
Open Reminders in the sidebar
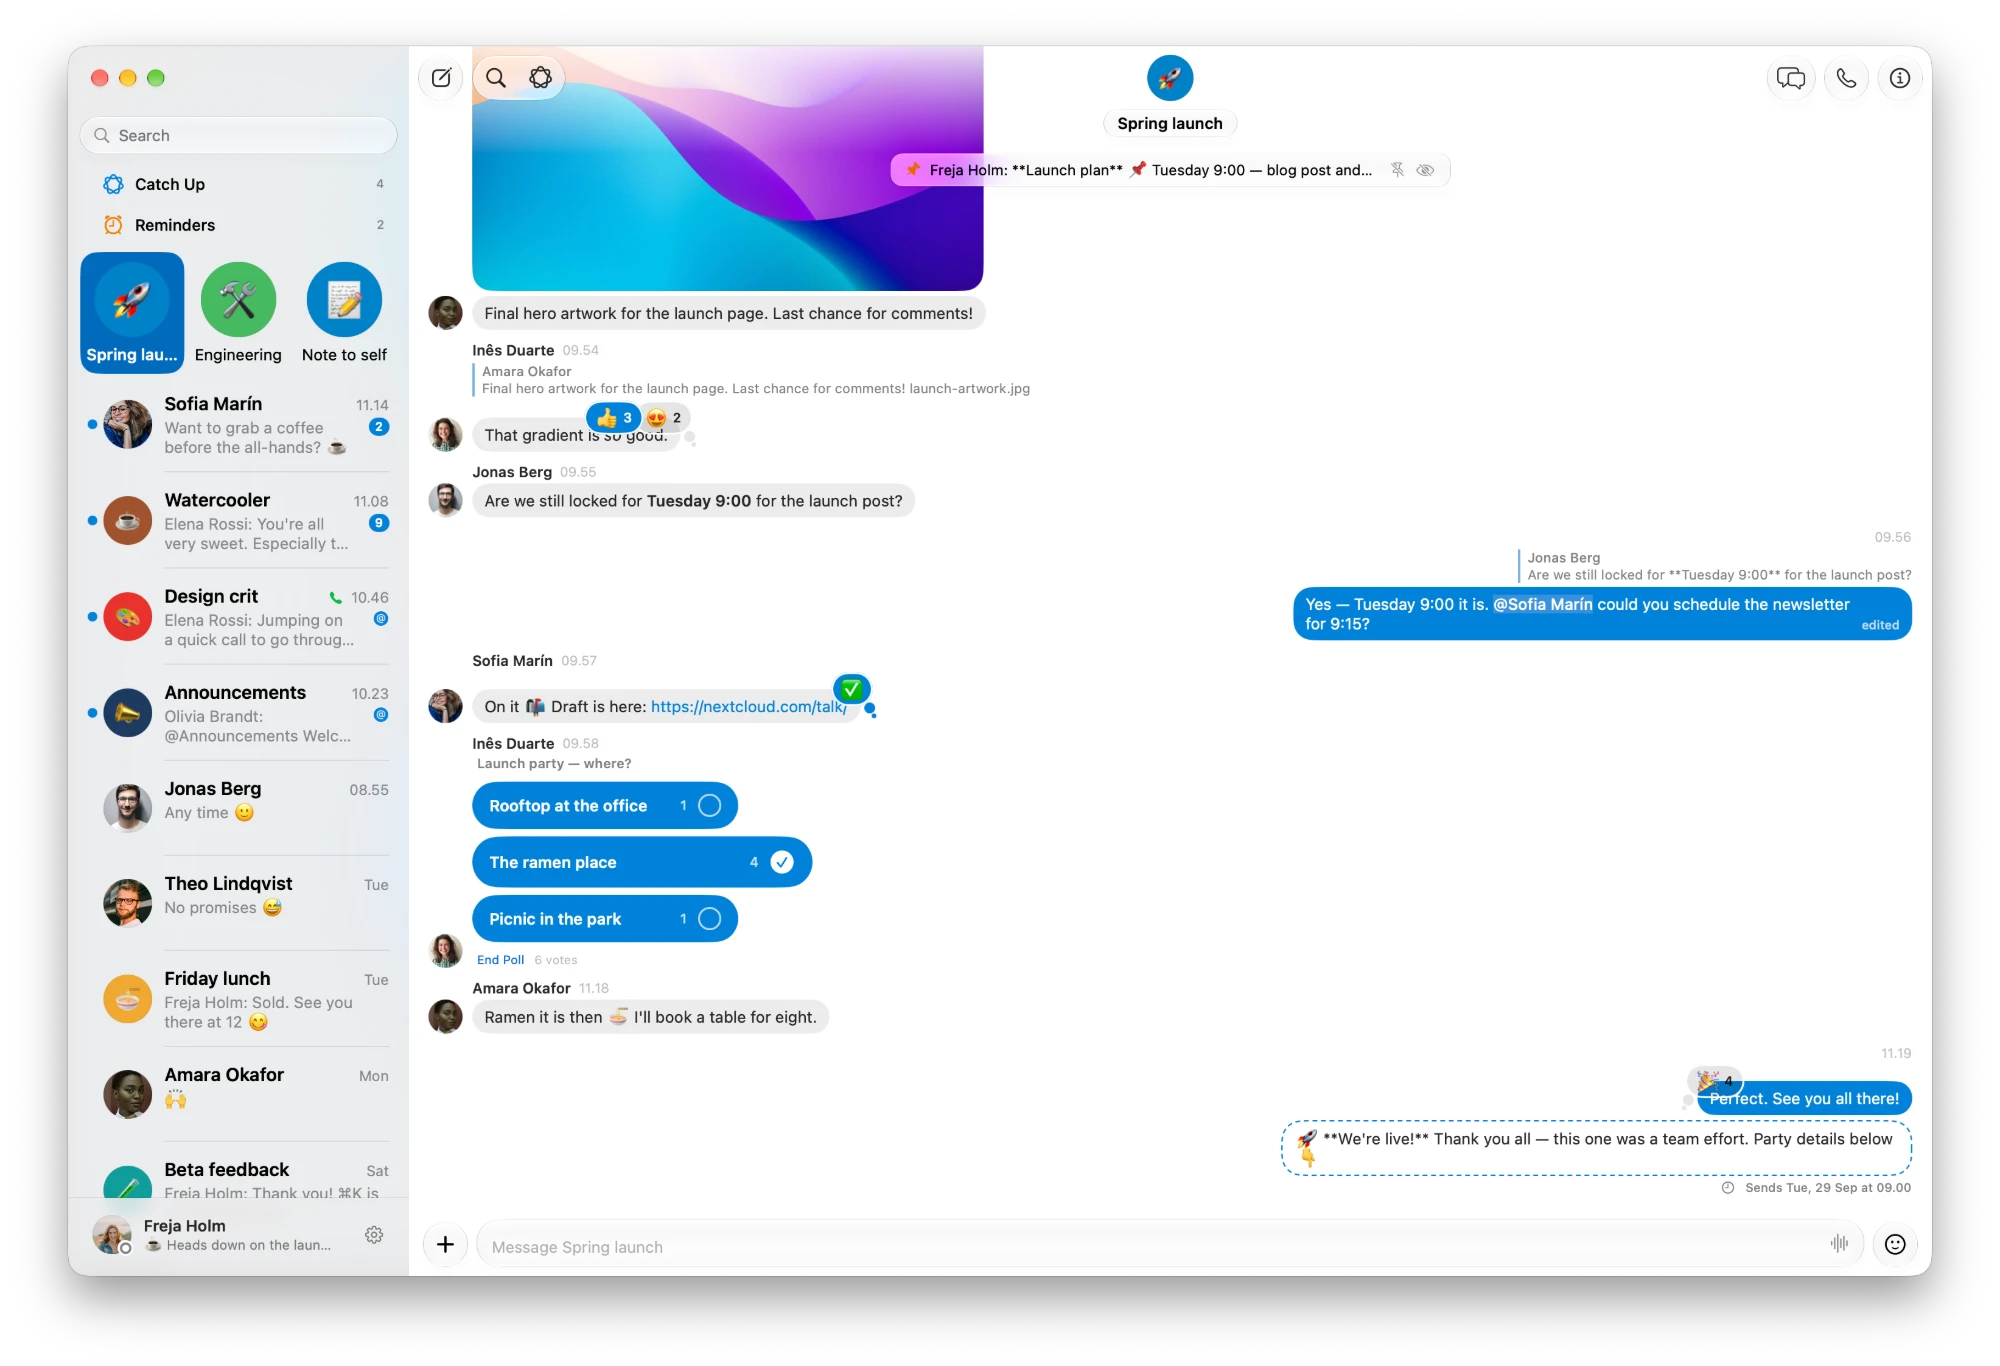239,225
